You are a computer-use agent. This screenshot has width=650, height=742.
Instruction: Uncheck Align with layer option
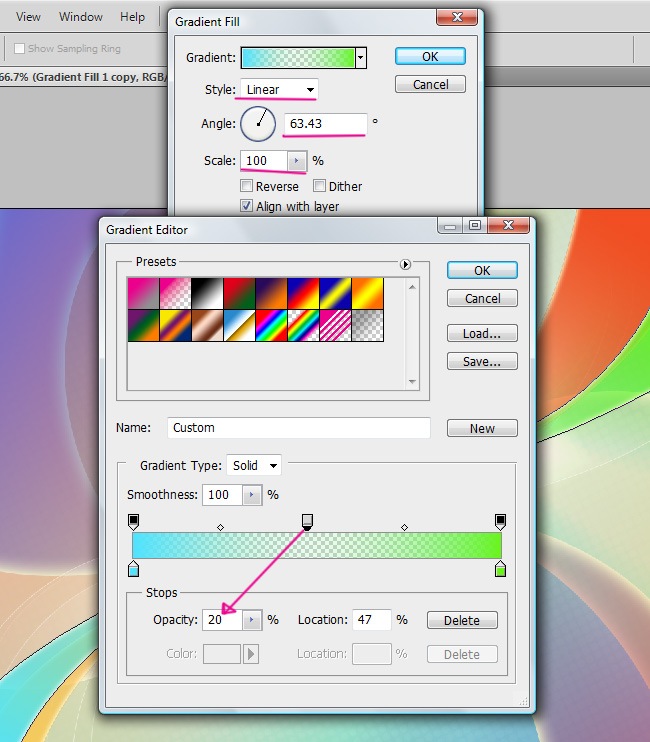tap(247, 206)
